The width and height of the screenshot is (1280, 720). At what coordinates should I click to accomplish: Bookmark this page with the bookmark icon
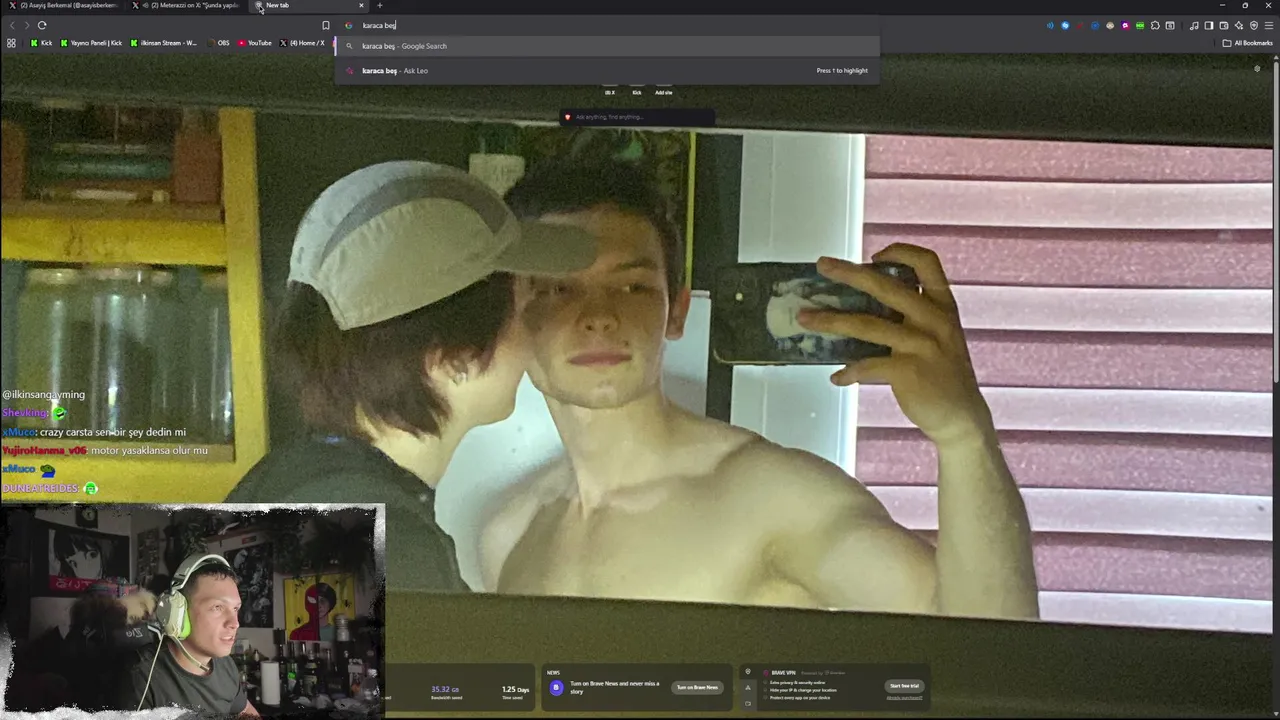pos(325,25)
